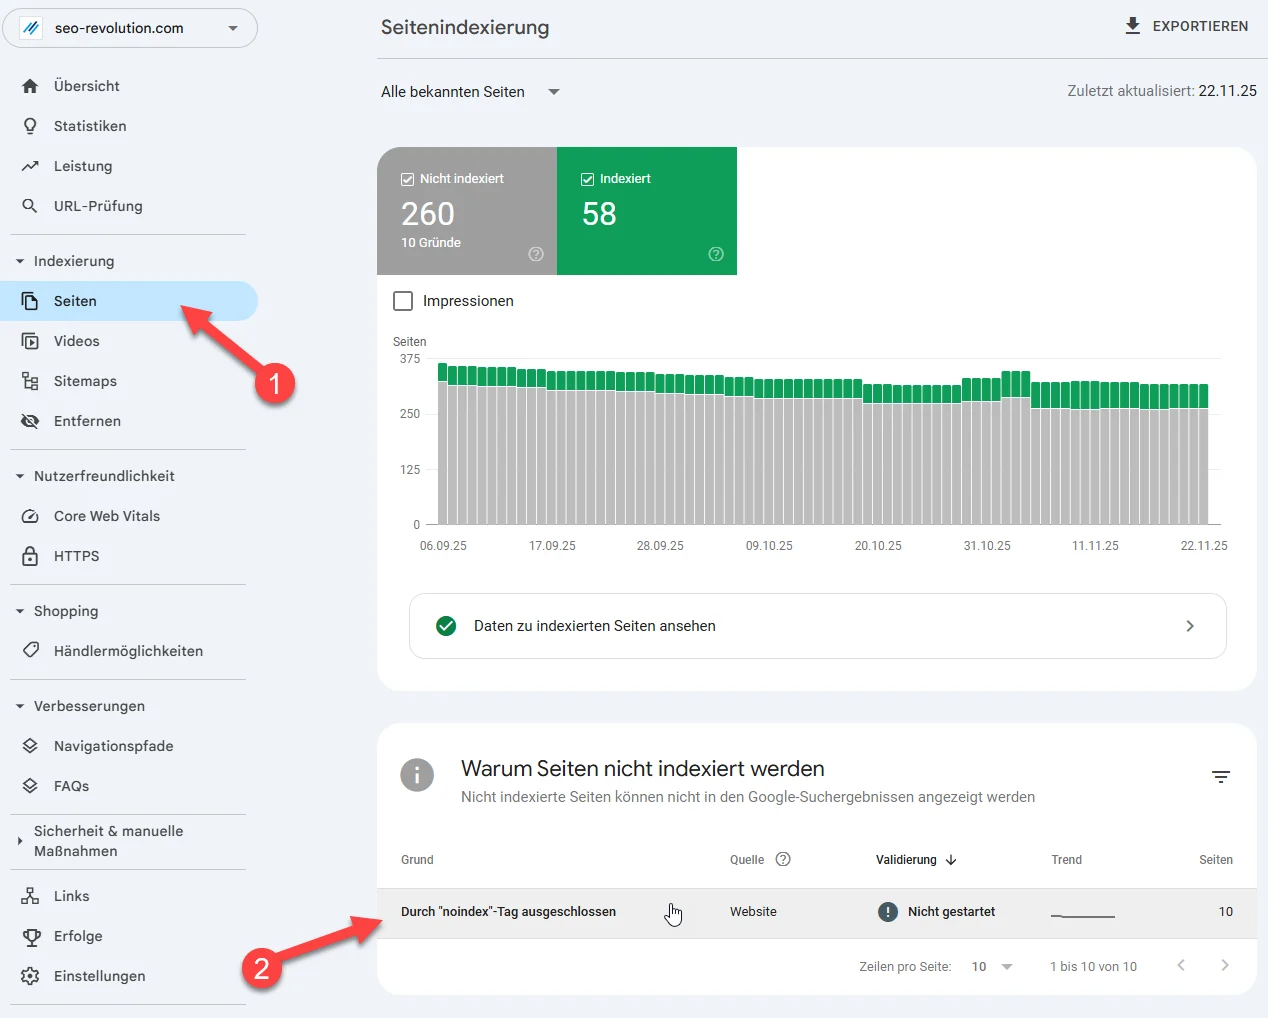Click the Grund column header
Image resolution: width=1268 pixels, height=1018 pixels.
[417, 860]
